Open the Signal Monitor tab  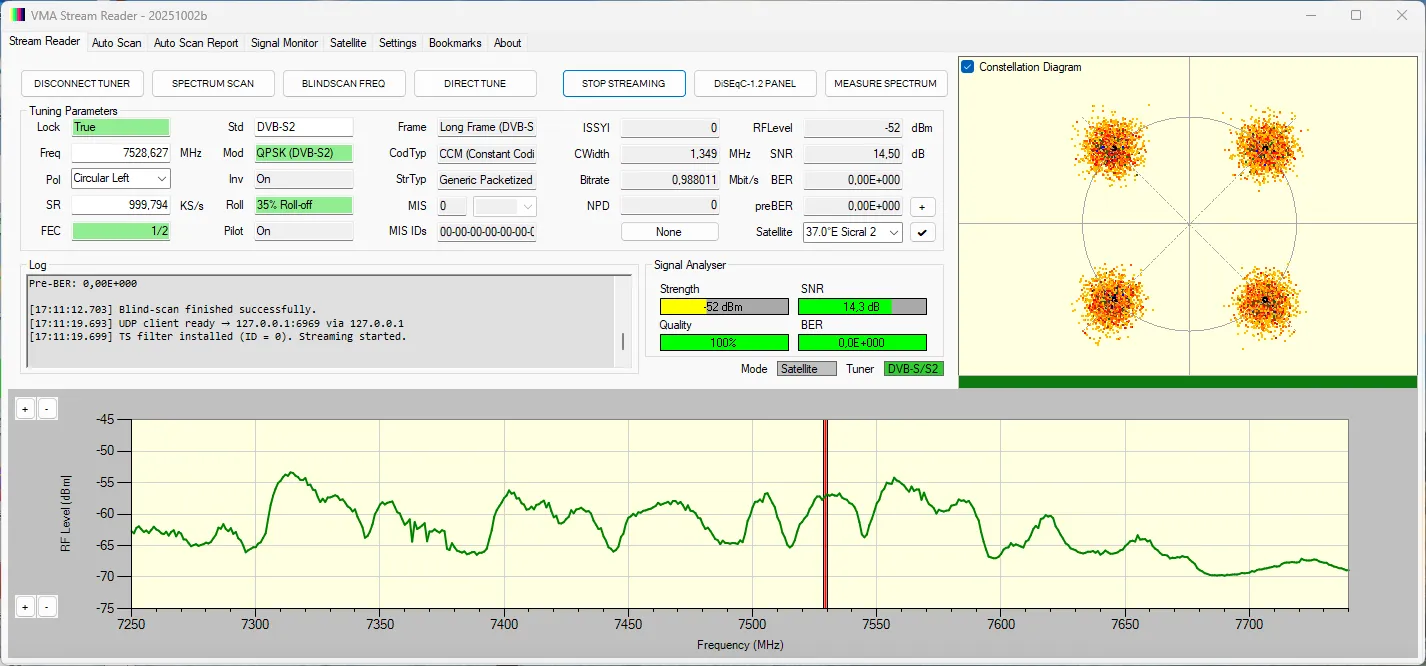(x=284, y=43)
